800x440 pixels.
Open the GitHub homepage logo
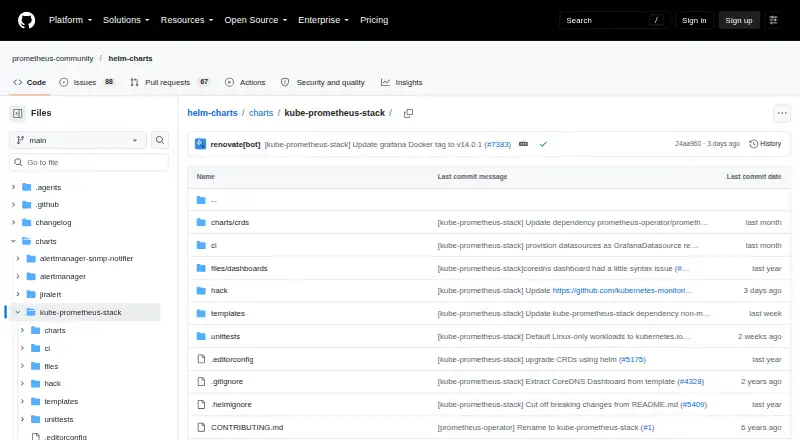click(27, 20)
